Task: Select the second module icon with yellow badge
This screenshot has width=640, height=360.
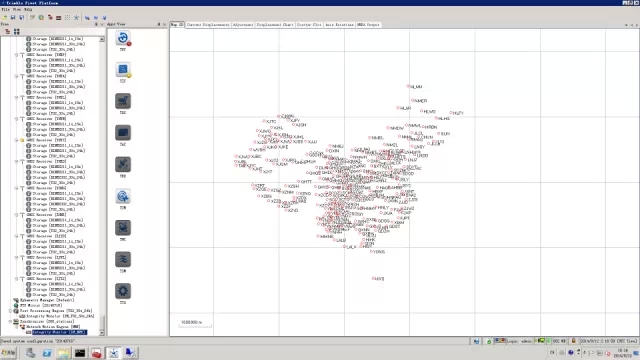Action: click(x=123, y=69)
